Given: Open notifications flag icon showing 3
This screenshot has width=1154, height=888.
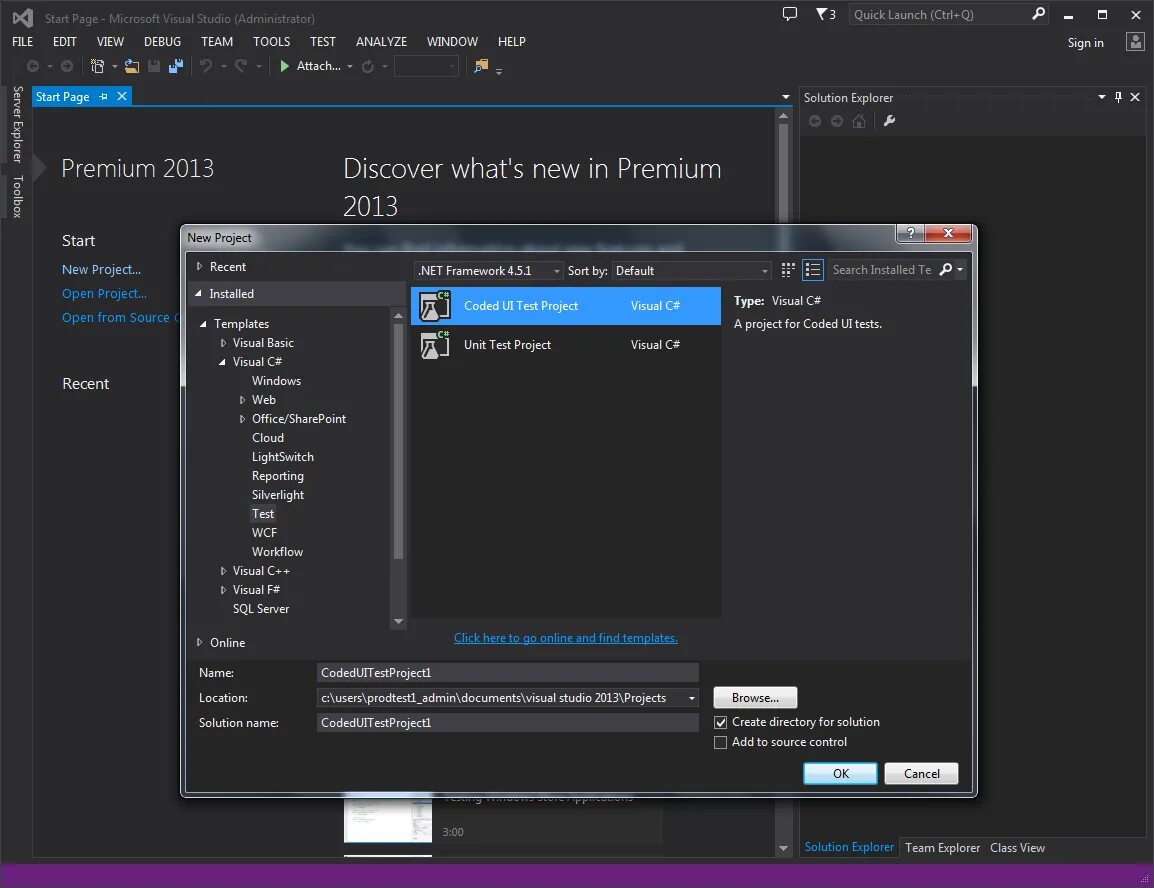Looking at the screenshot, I should [x=825, y=14].
